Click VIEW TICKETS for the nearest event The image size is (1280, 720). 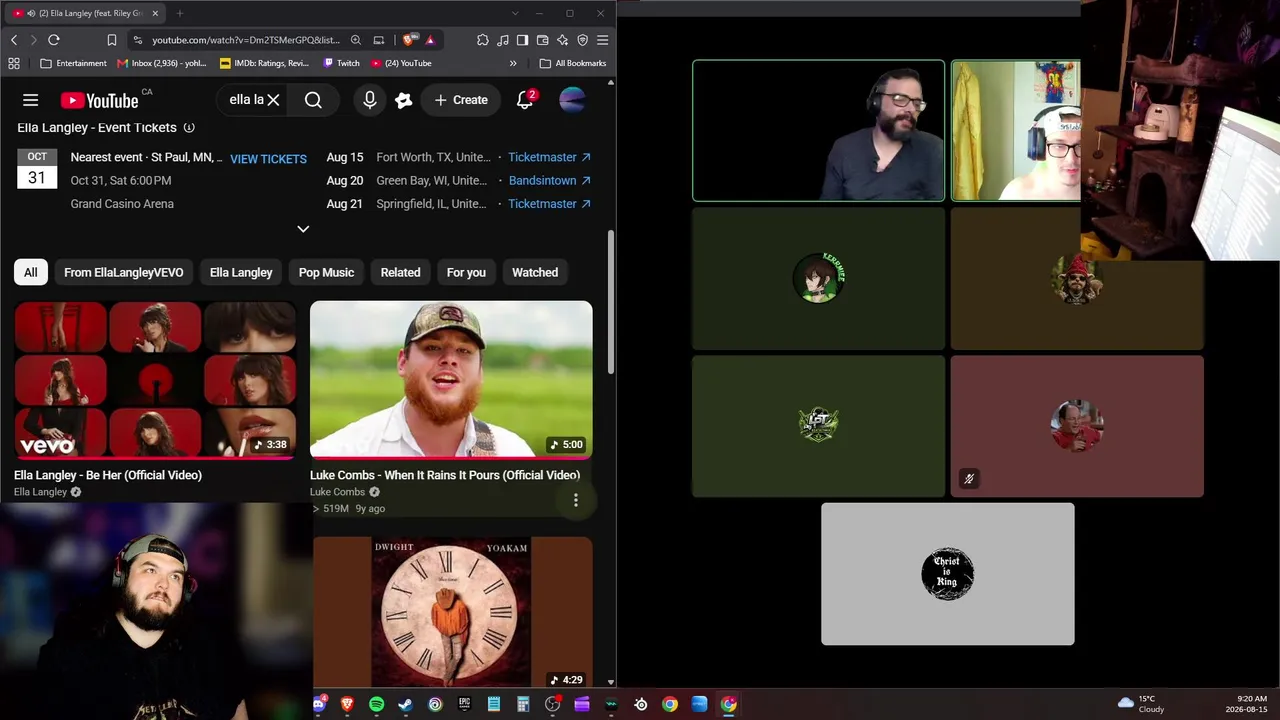pos(268,158)
